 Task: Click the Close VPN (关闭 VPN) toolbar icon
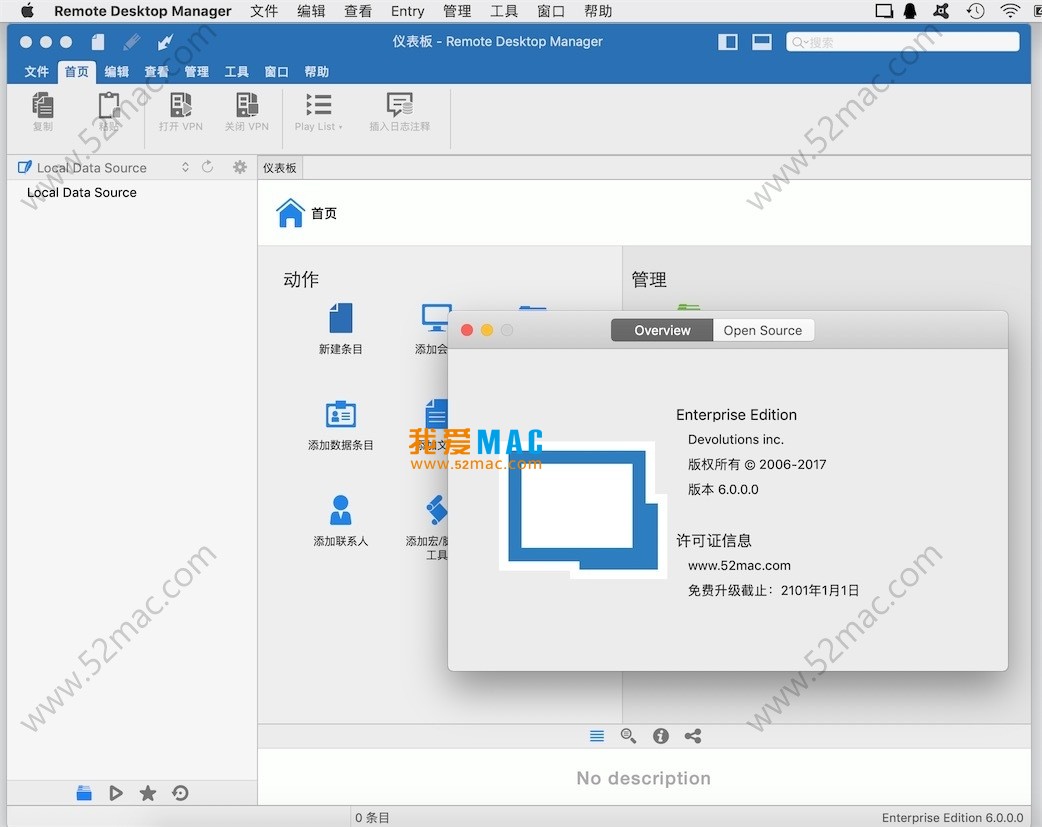click(x=246, y=106)
